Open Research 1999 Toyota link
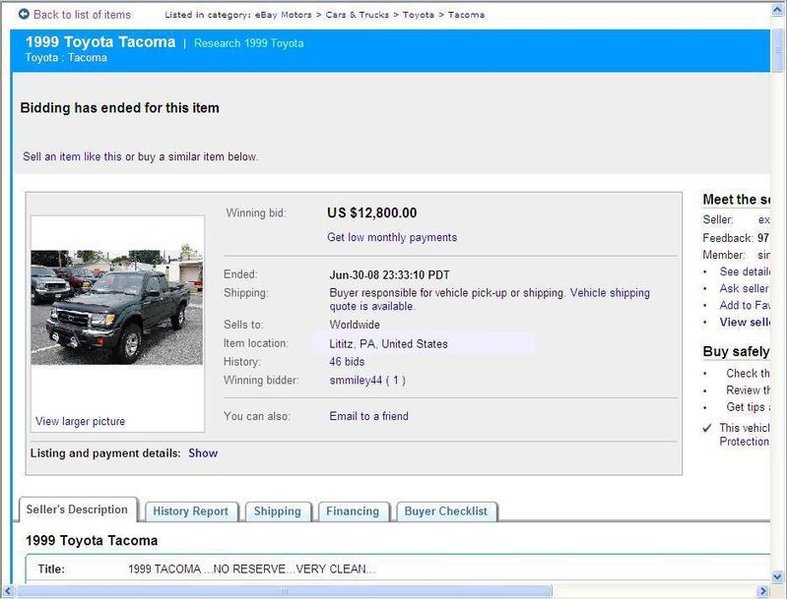 coord(249,43)
